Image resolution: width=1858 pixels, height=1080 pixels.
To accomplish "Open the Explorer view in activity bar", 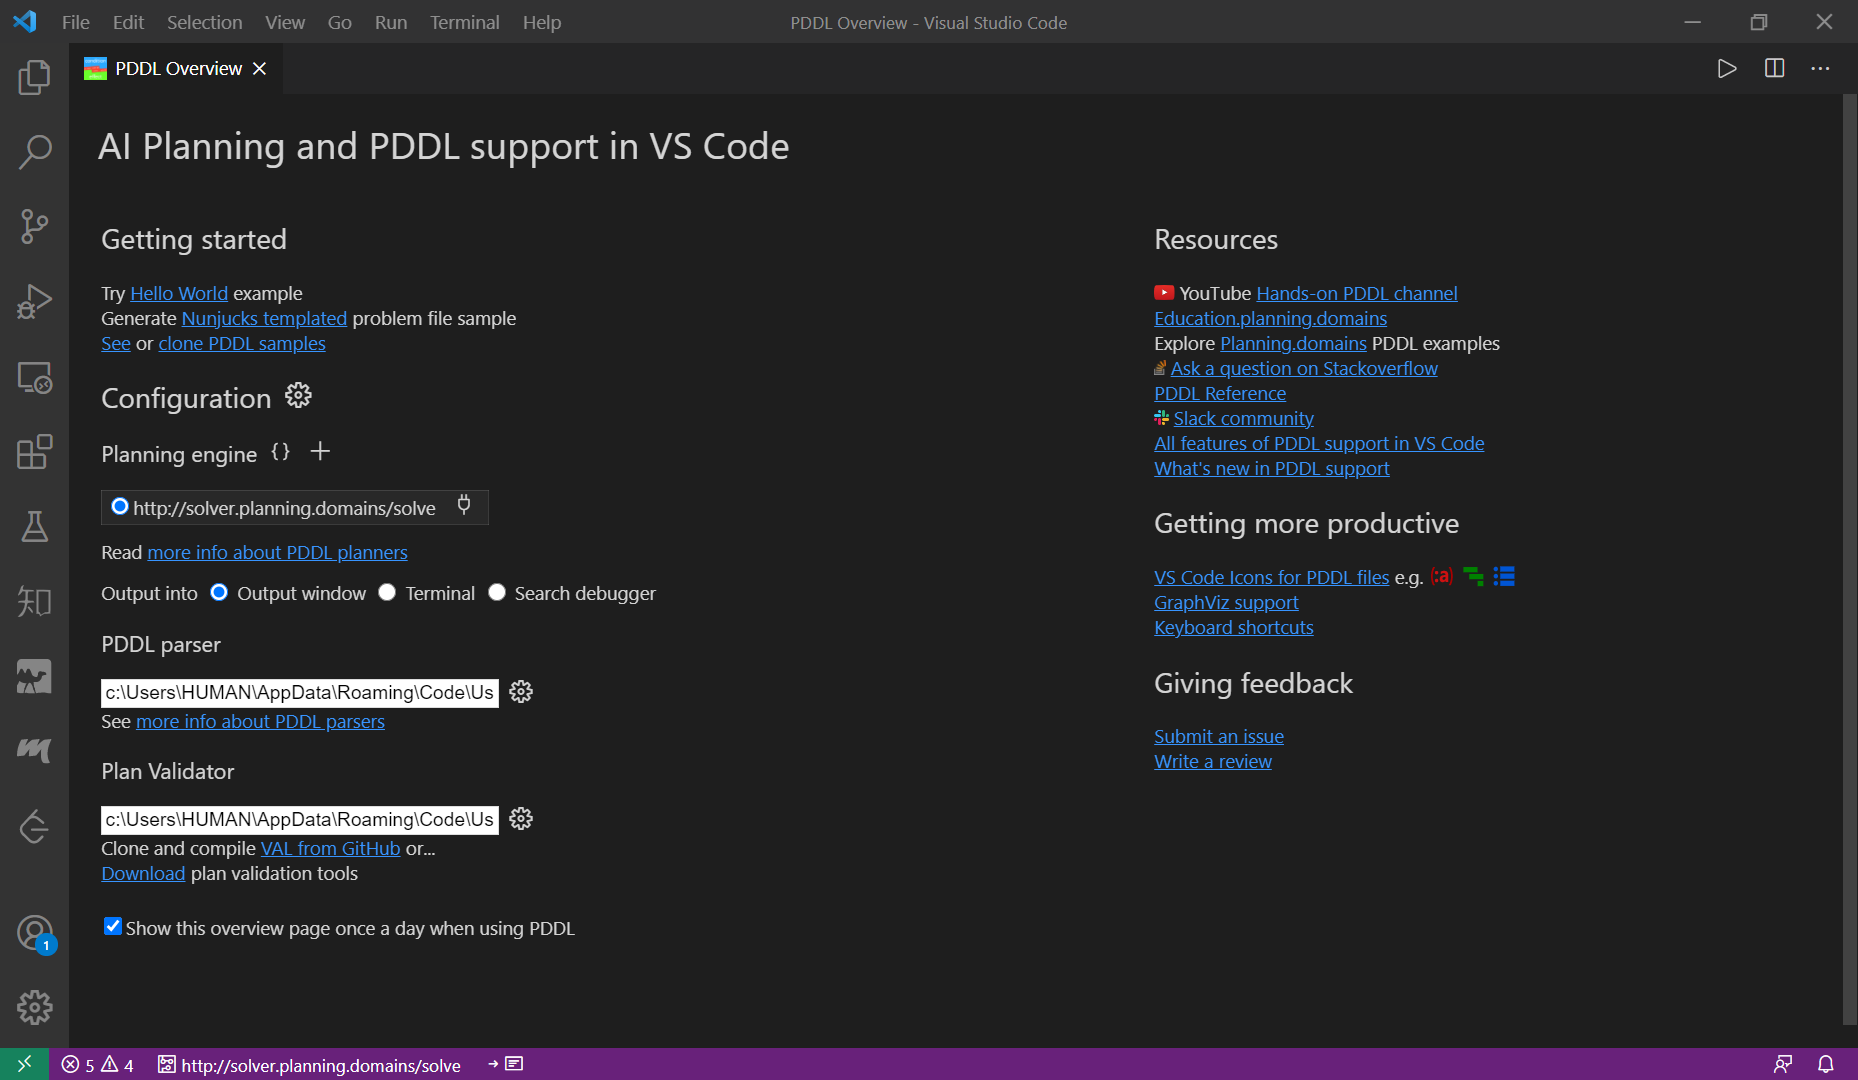I will pyautogui.click(x=34, y=77).
